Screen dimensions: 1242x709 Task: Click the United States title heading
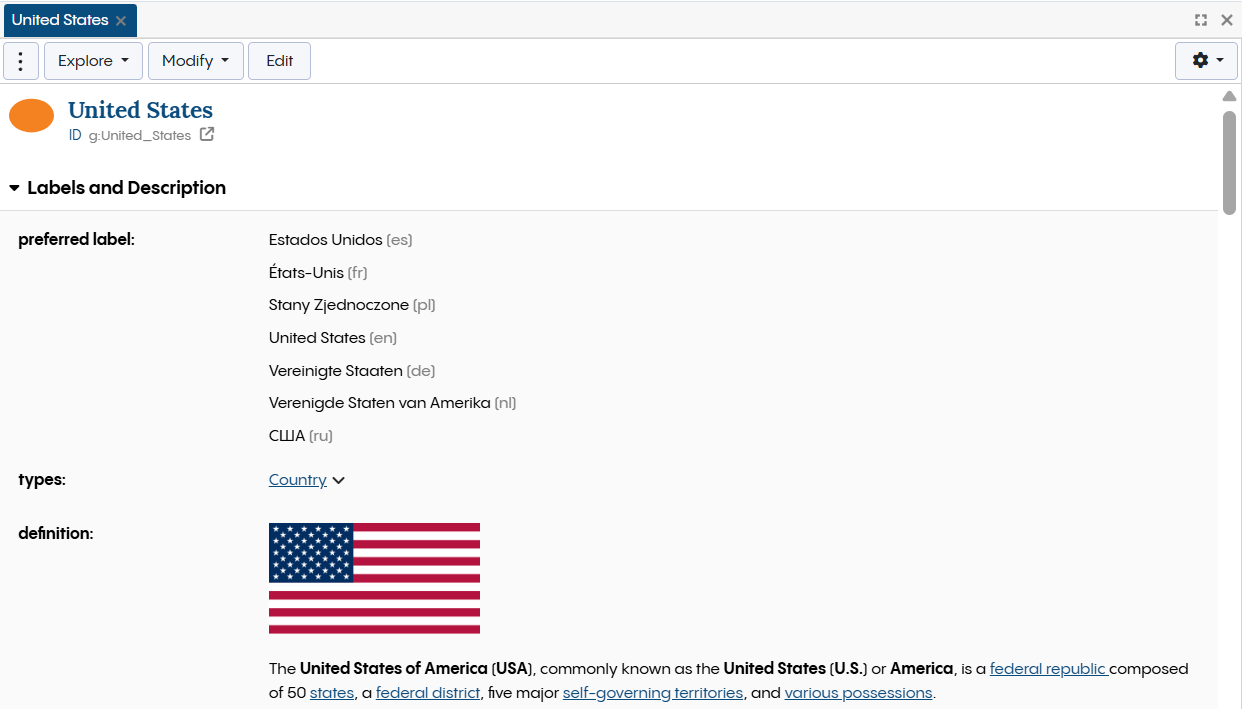(140, 110)
